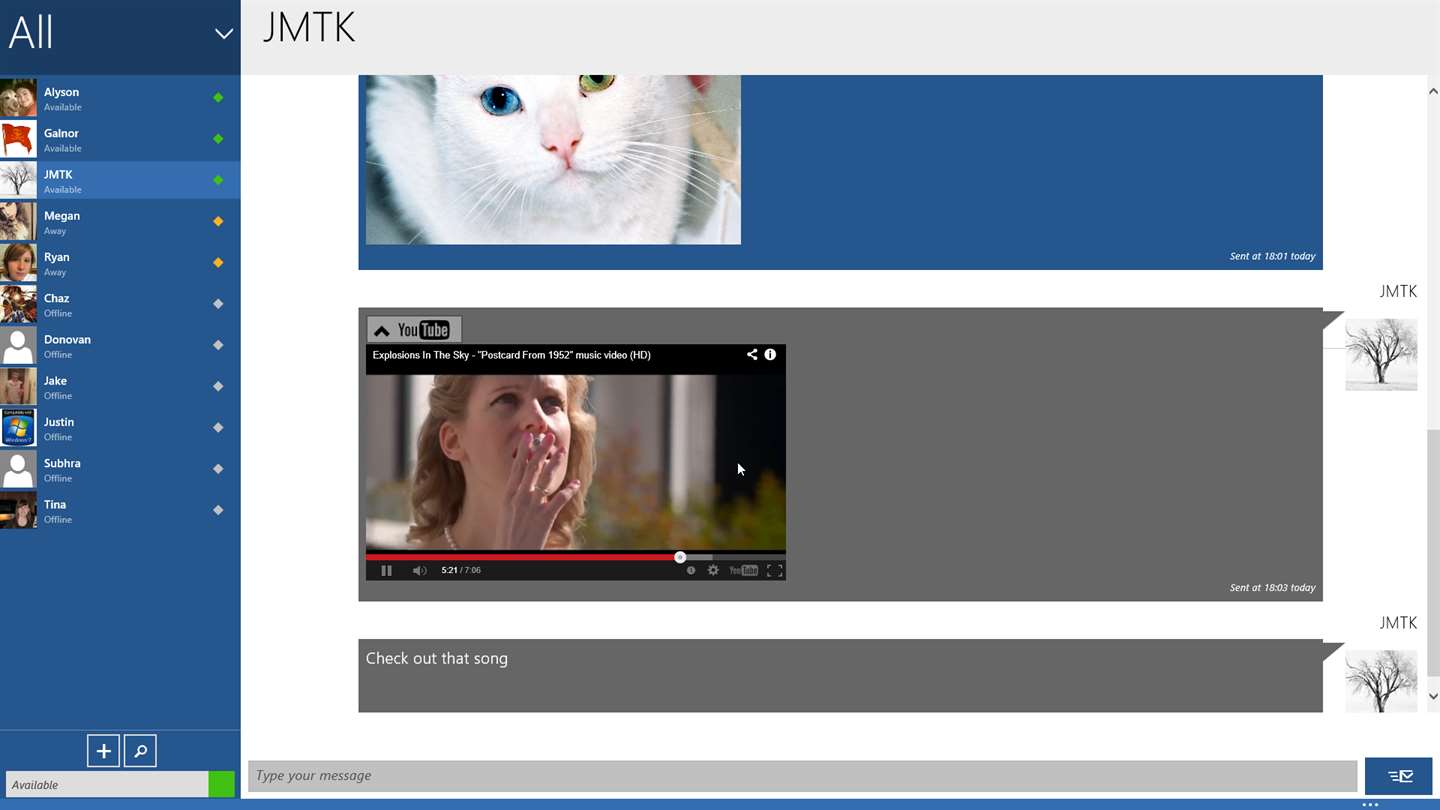
Task: Click the add contact plus button
Action: coord(103,751)
